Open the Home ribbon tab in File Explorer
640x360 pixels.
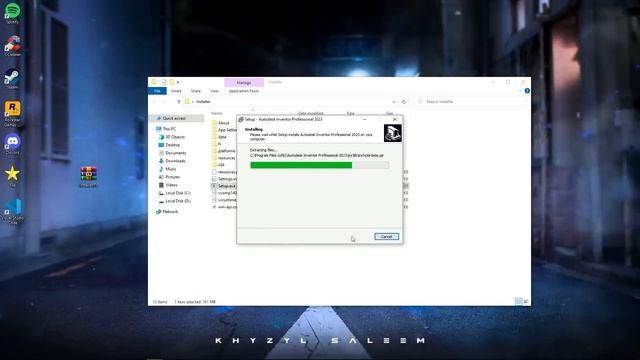tap(176, 91)
